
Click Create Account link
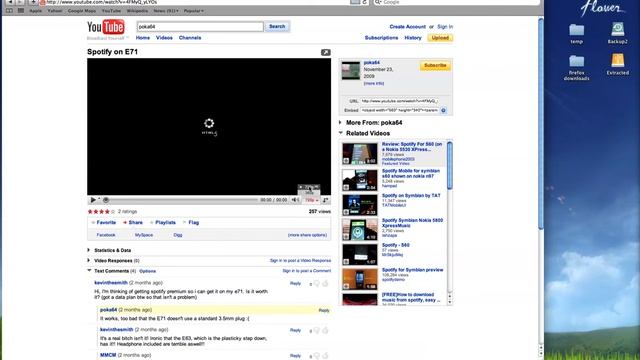tap(407, 27)
